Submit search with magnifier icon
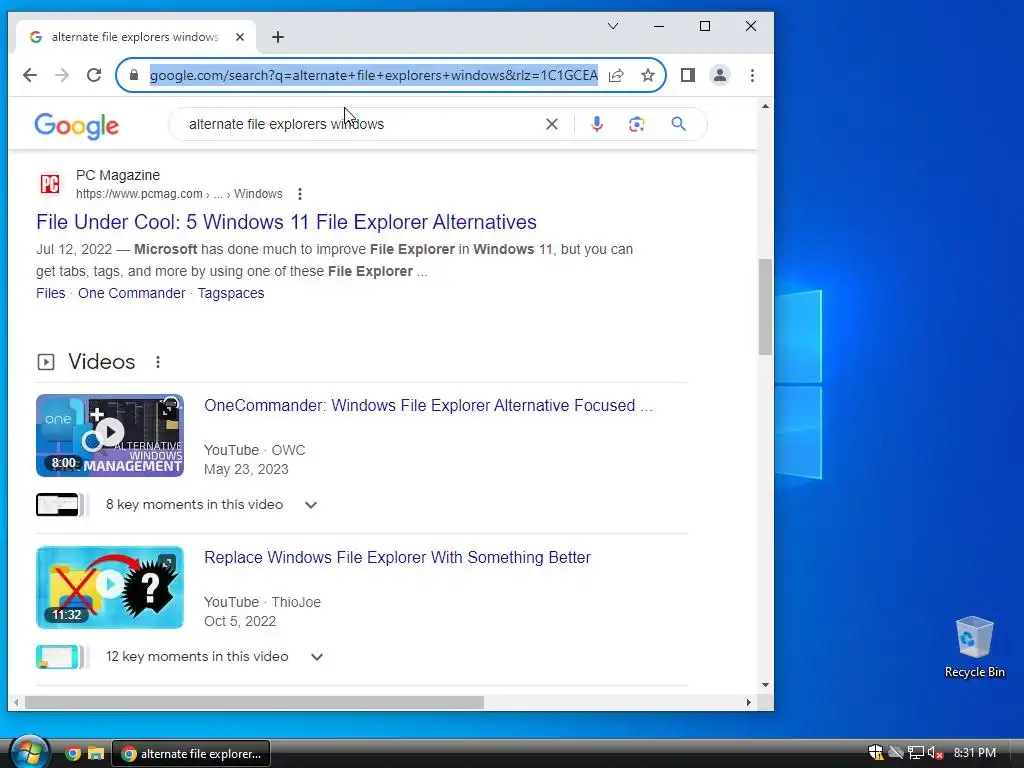Image resolution: width=1024 pixels, height=768 pixels. [679, 124]
